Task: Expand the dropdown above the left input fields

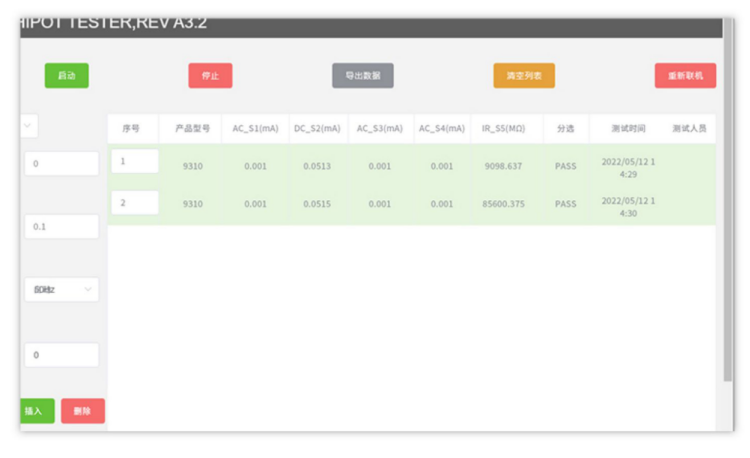Action: point(28,126)
